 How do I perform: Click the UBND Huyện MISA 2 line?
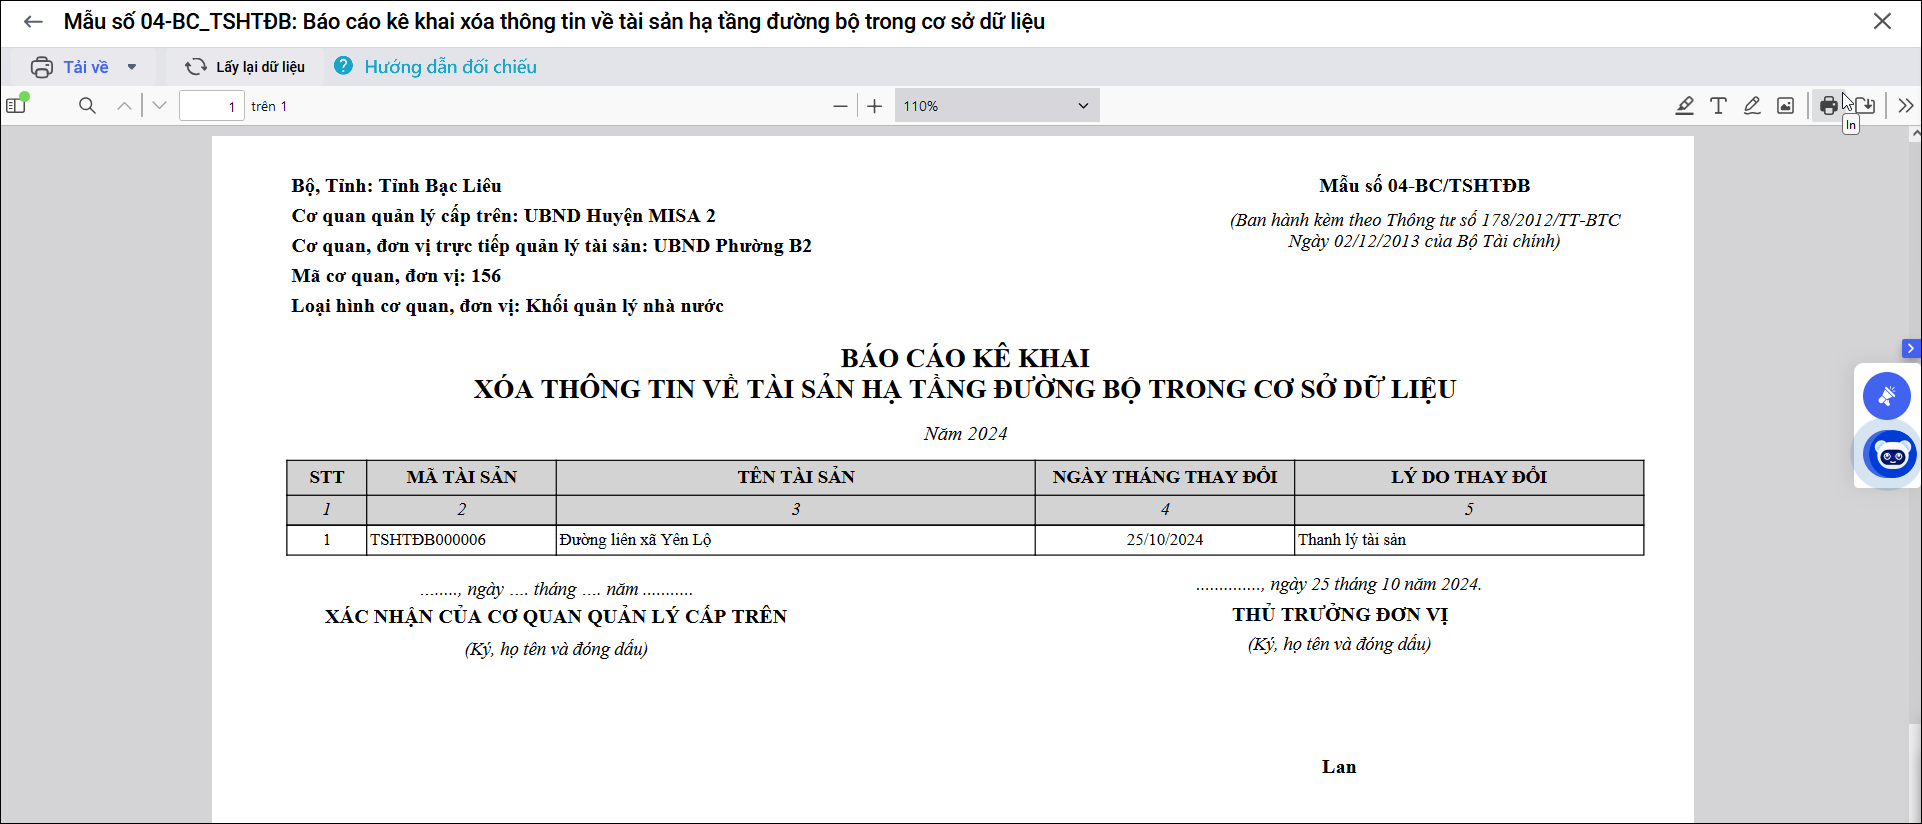pyautogui.click(x=503, y=216)
